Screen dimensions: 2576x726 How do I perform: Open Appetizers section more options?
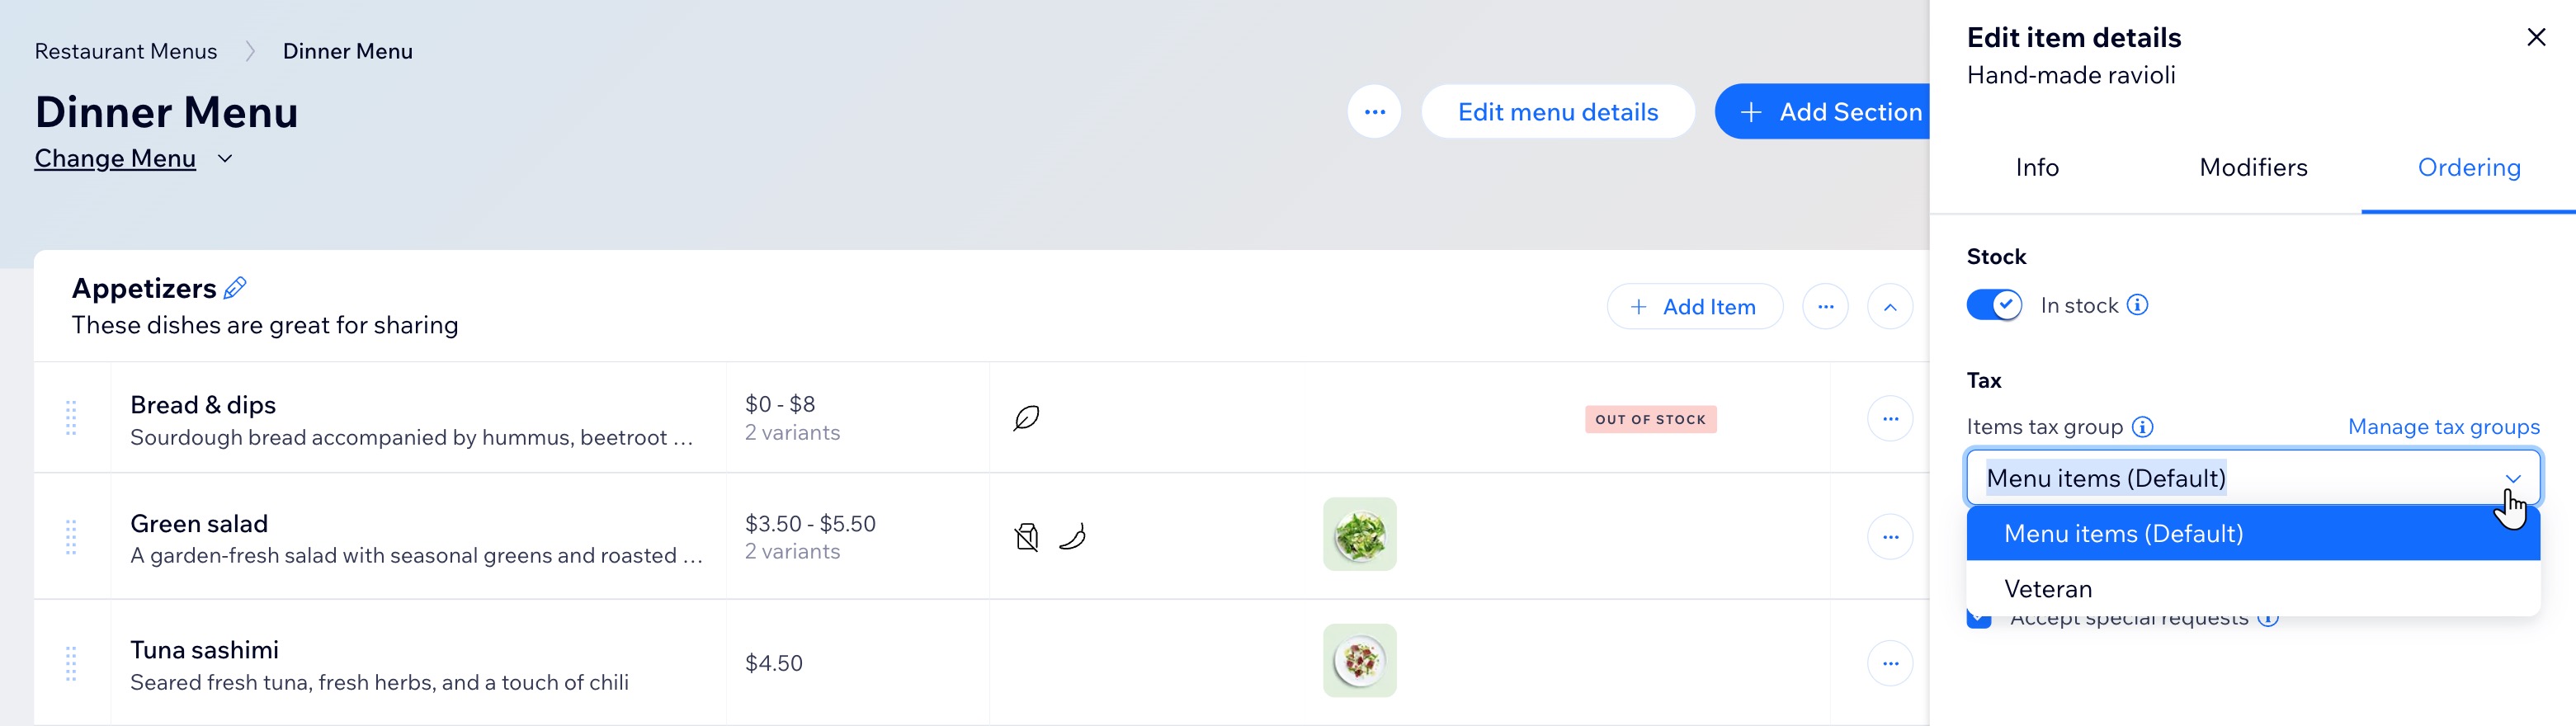[x=1825, y=307]
